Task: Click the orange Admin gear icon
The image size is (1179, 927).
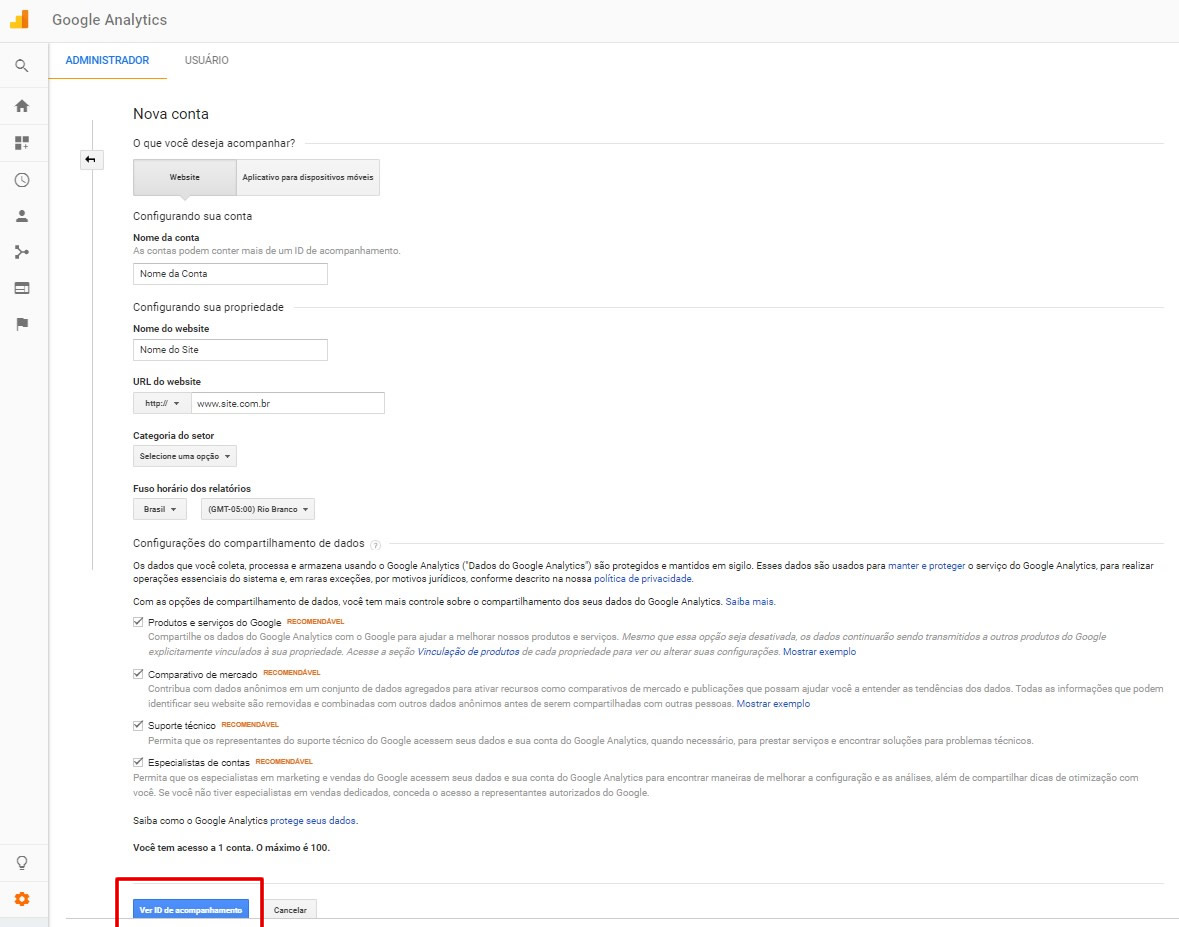Action: (x=21, y=899)
